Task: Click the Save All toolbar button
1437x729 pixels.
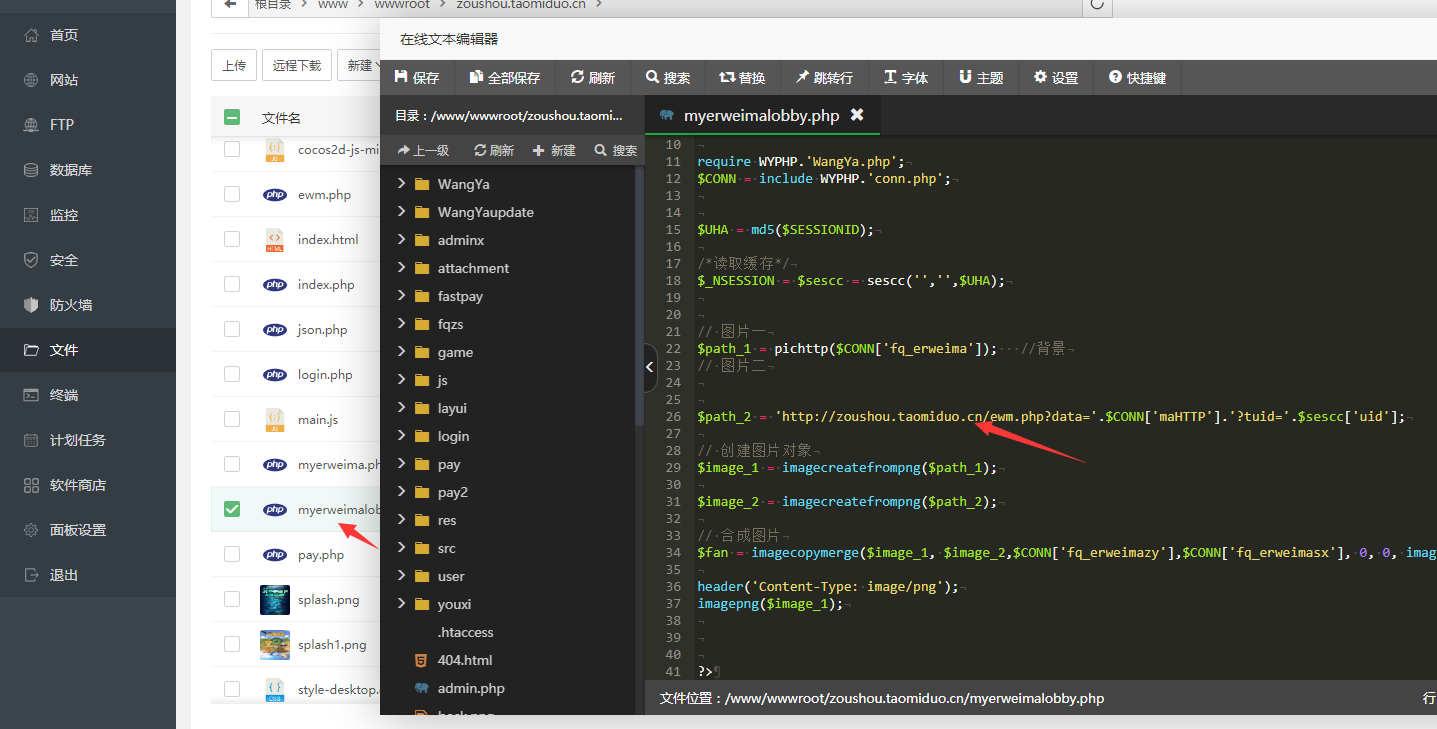Action: (x=504, y=77)
